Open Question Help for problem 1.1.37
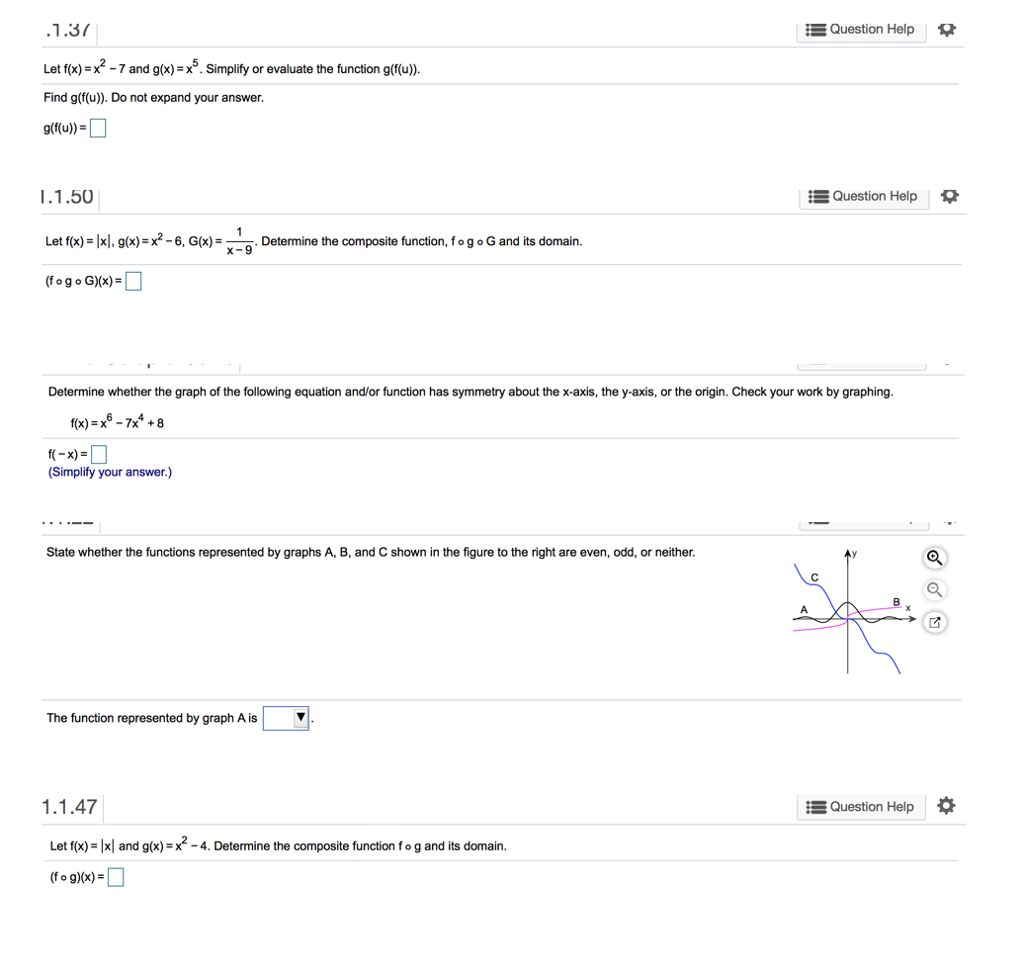 [860, 29]
